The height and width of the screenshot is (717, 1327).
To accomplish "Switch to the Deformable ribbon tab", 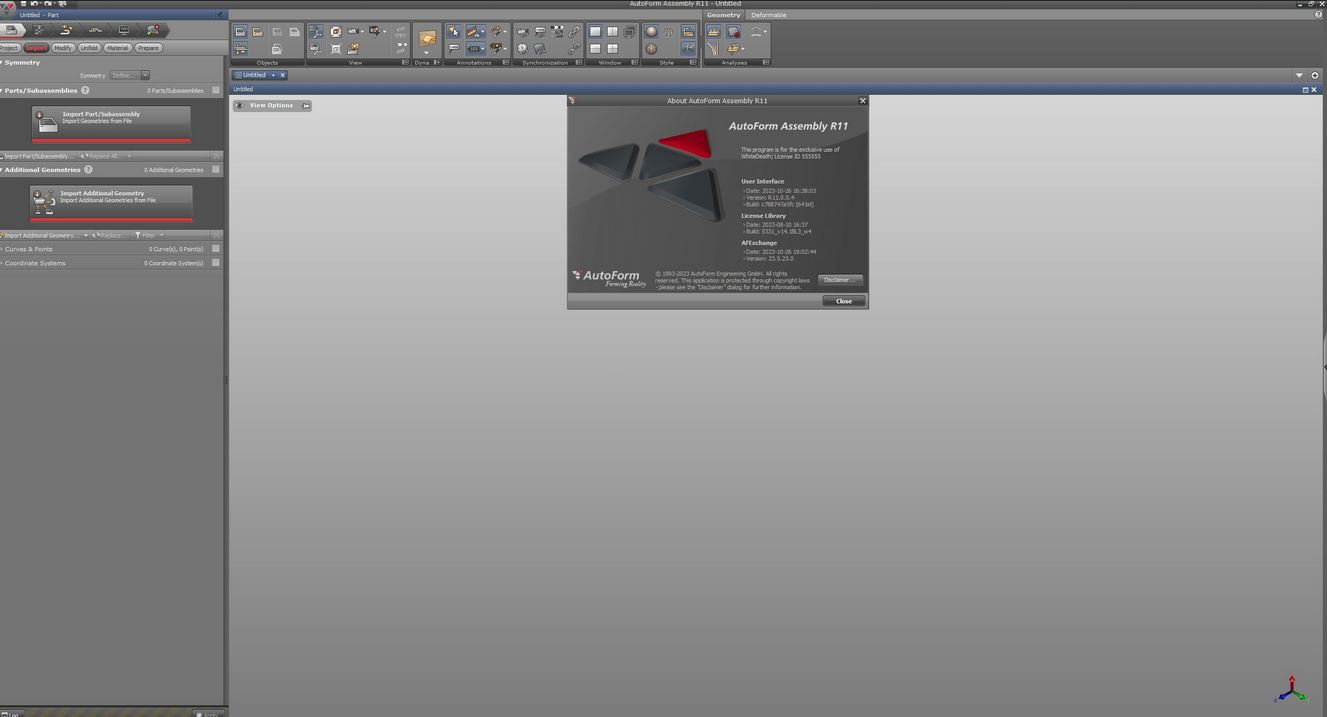I will point(768,15).
